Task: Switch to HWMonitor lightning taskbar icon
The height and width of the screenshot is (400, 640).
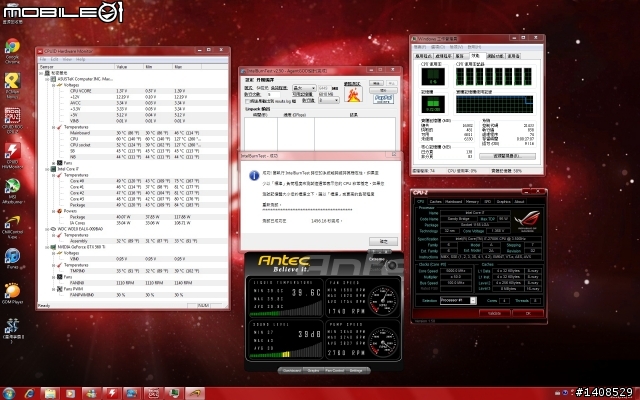Action: [112, 393]
